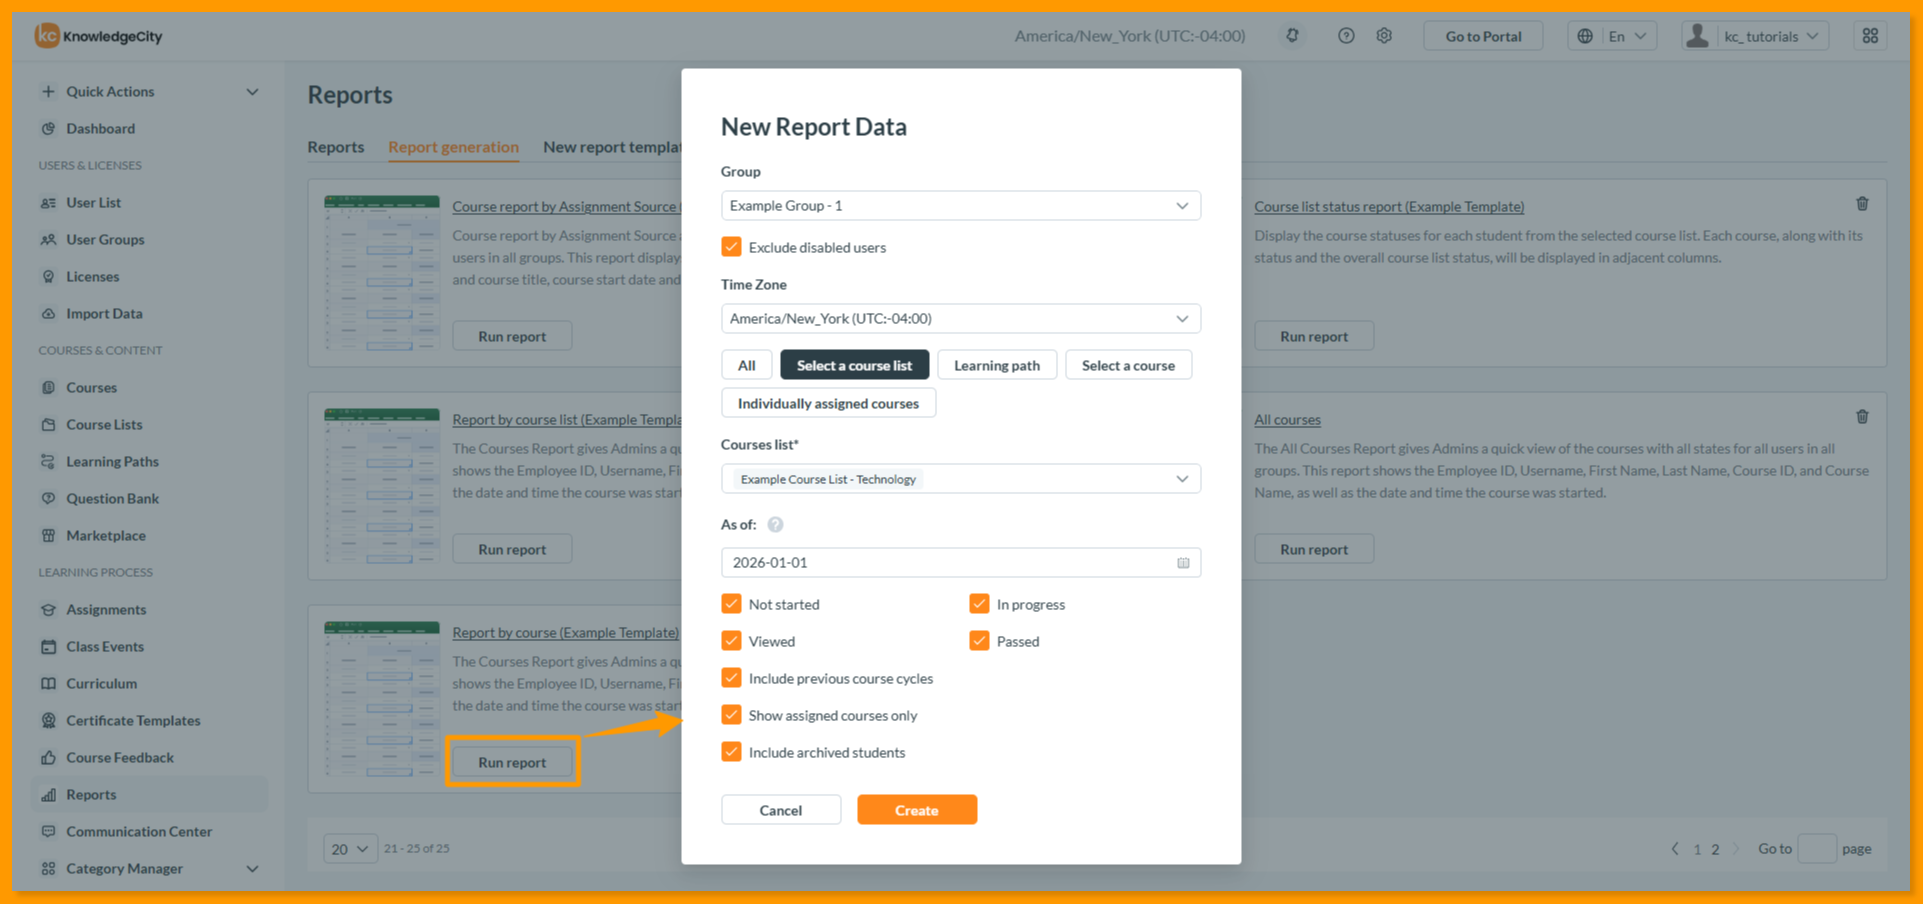Click the As of date field
This screenshot has height=904, width=1923.
click(x=961, y=563)
